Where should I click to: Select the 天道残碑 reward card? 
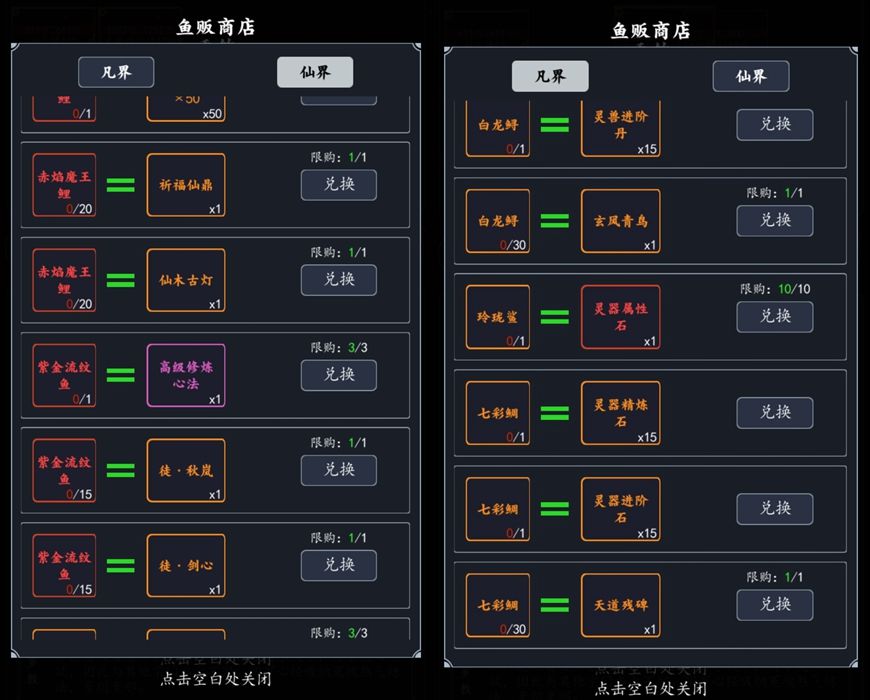pyautogui.click(x=620, y=605)
